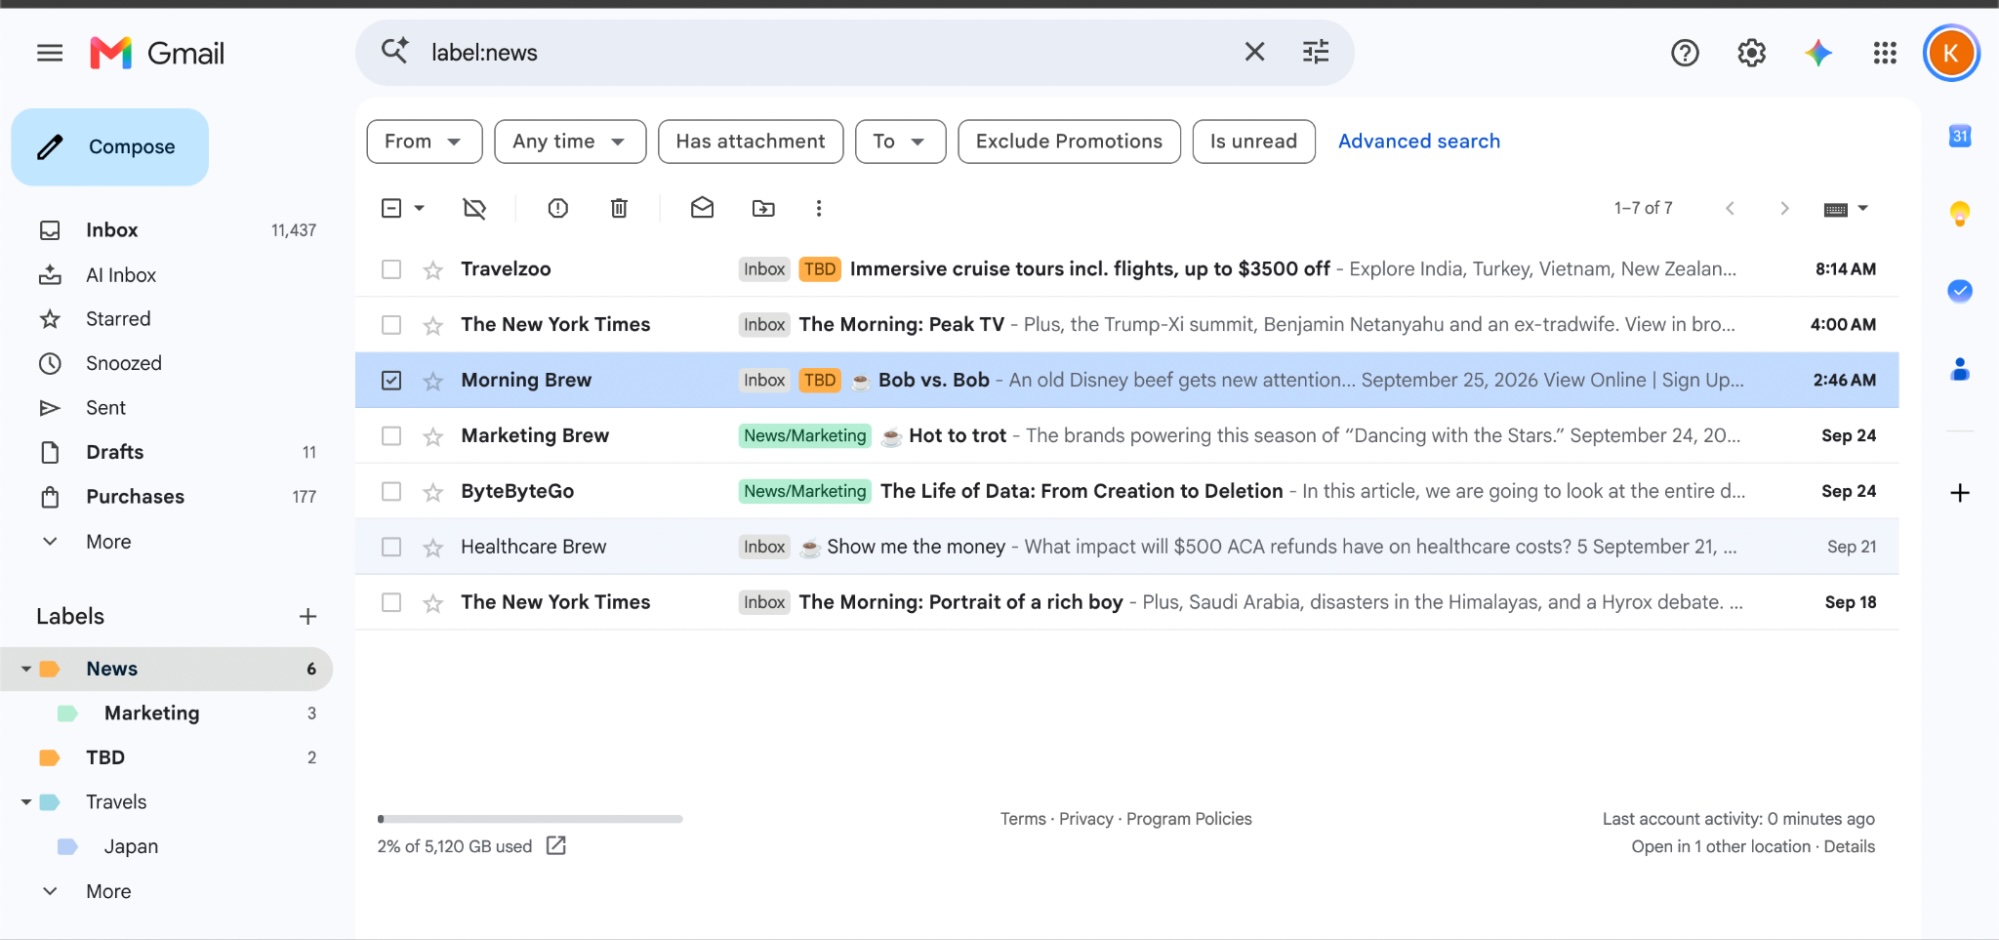Image resolution: width=1999 pixels, height=940 pixels.
Task: Apply the Has attachment filter
Action: [750, 141]
